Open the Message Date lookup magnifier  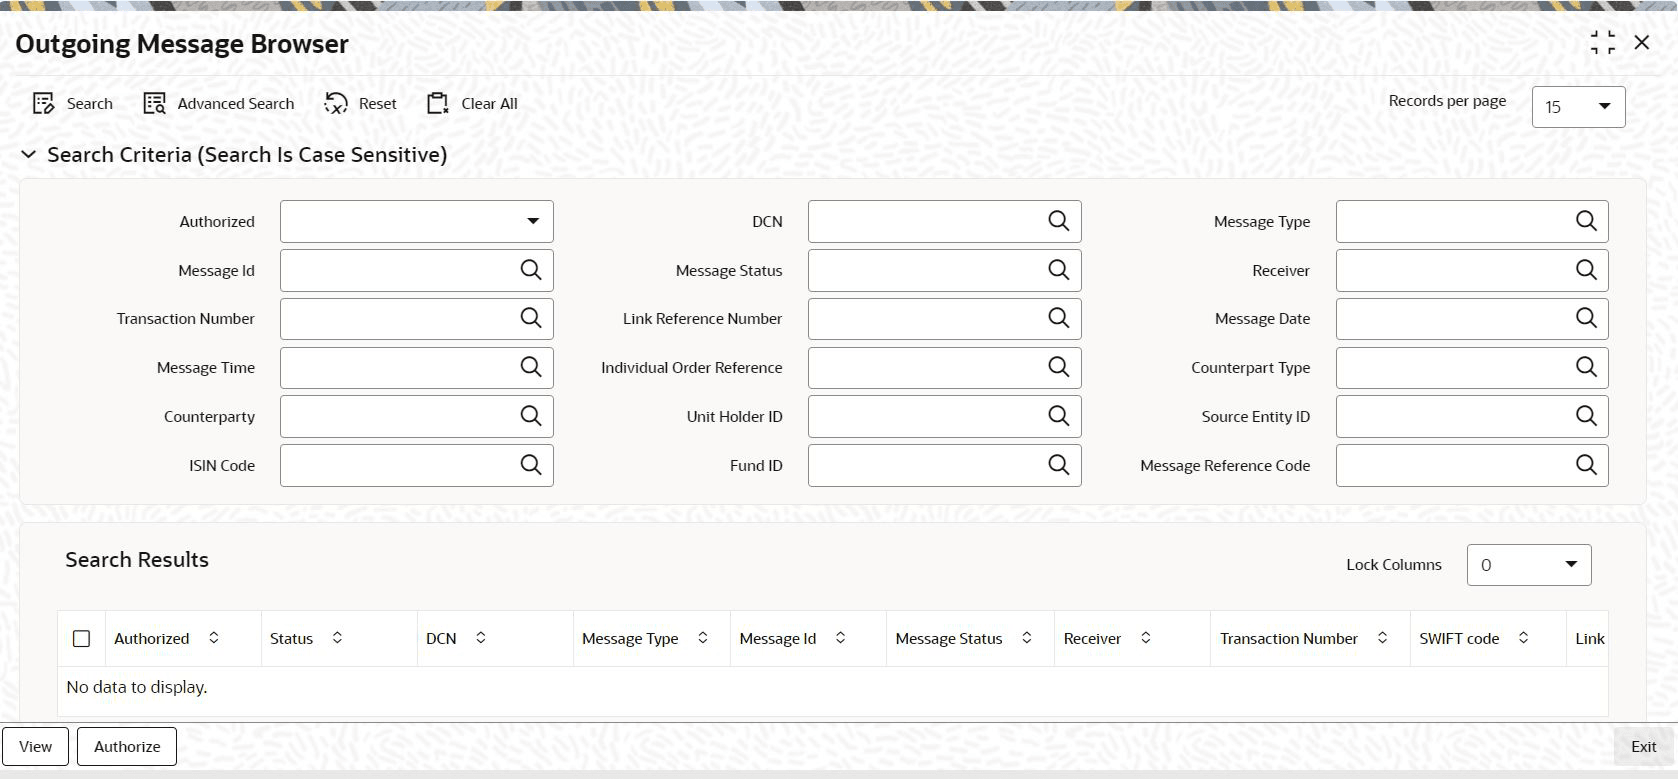1586,318
